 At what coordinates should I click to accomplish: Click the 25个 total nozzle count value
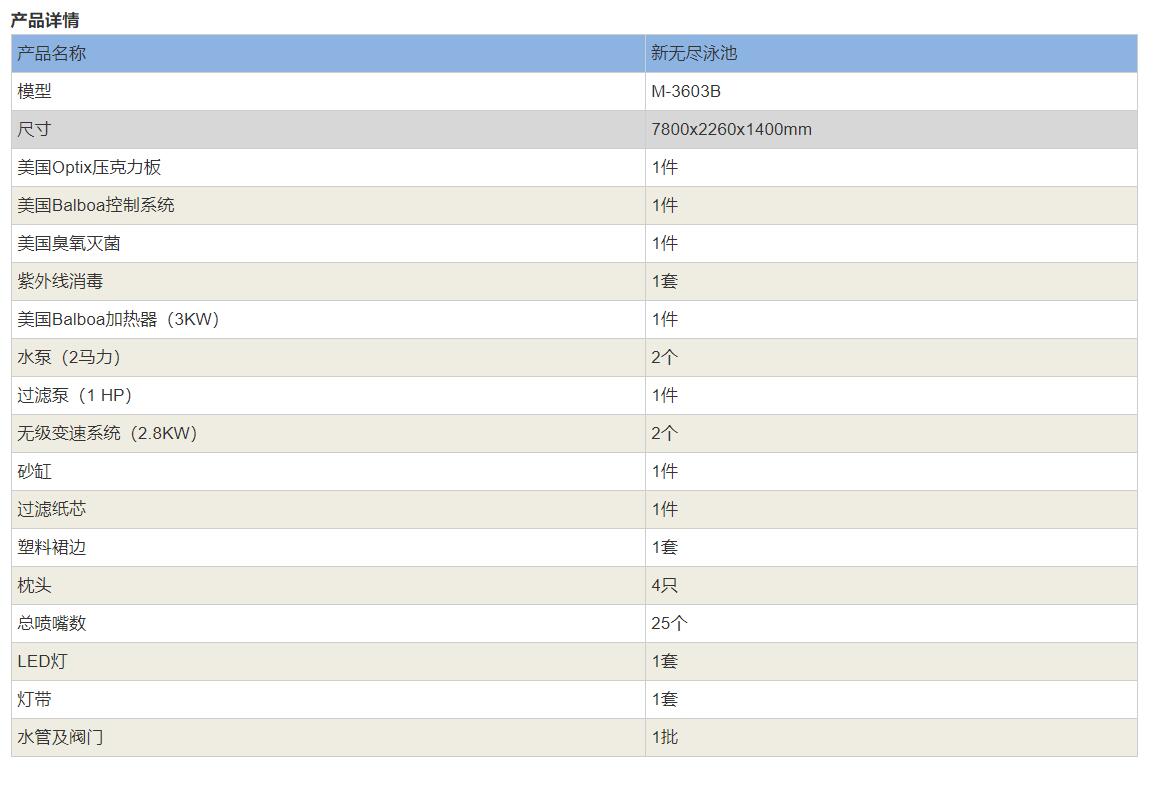click(x=669, y=624)
